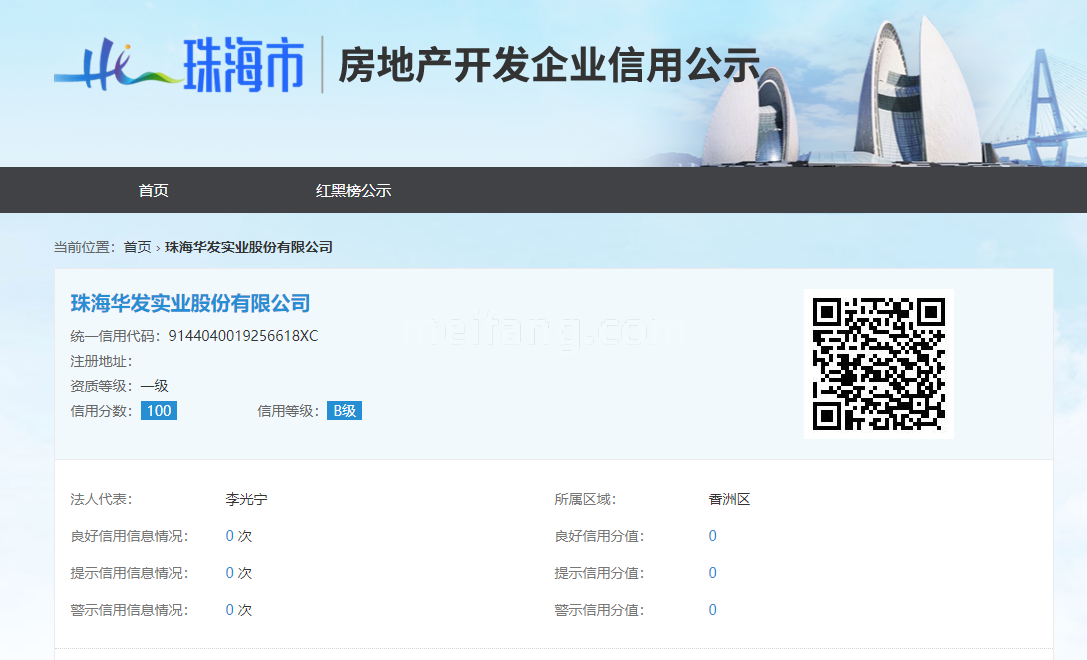The width and height of the screenshot is (1087, 660).
Task: Click the 法人代表 label
Action: (101, 499)
